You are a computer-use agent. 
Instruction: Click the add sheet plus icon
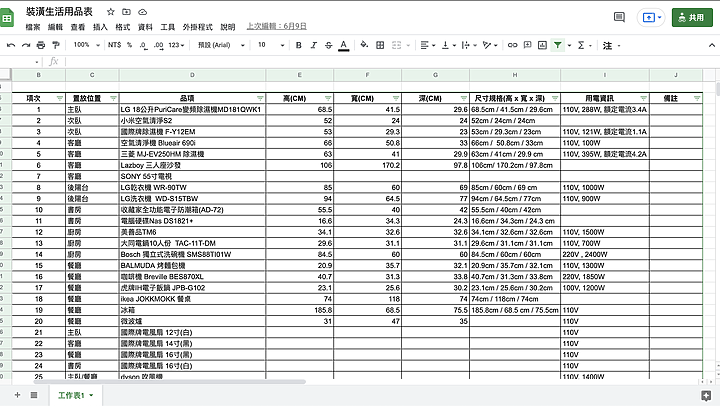[x=17, y=395]
